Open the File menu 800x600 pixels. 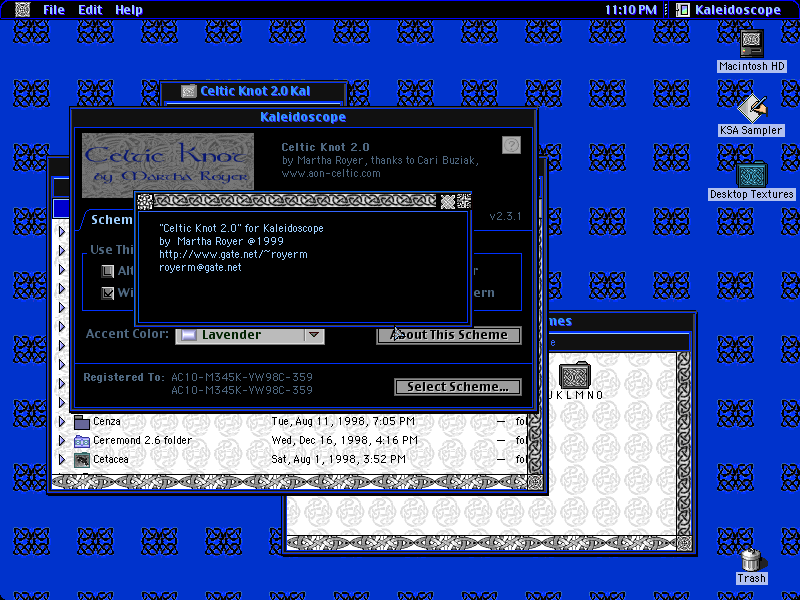[54, 10]
